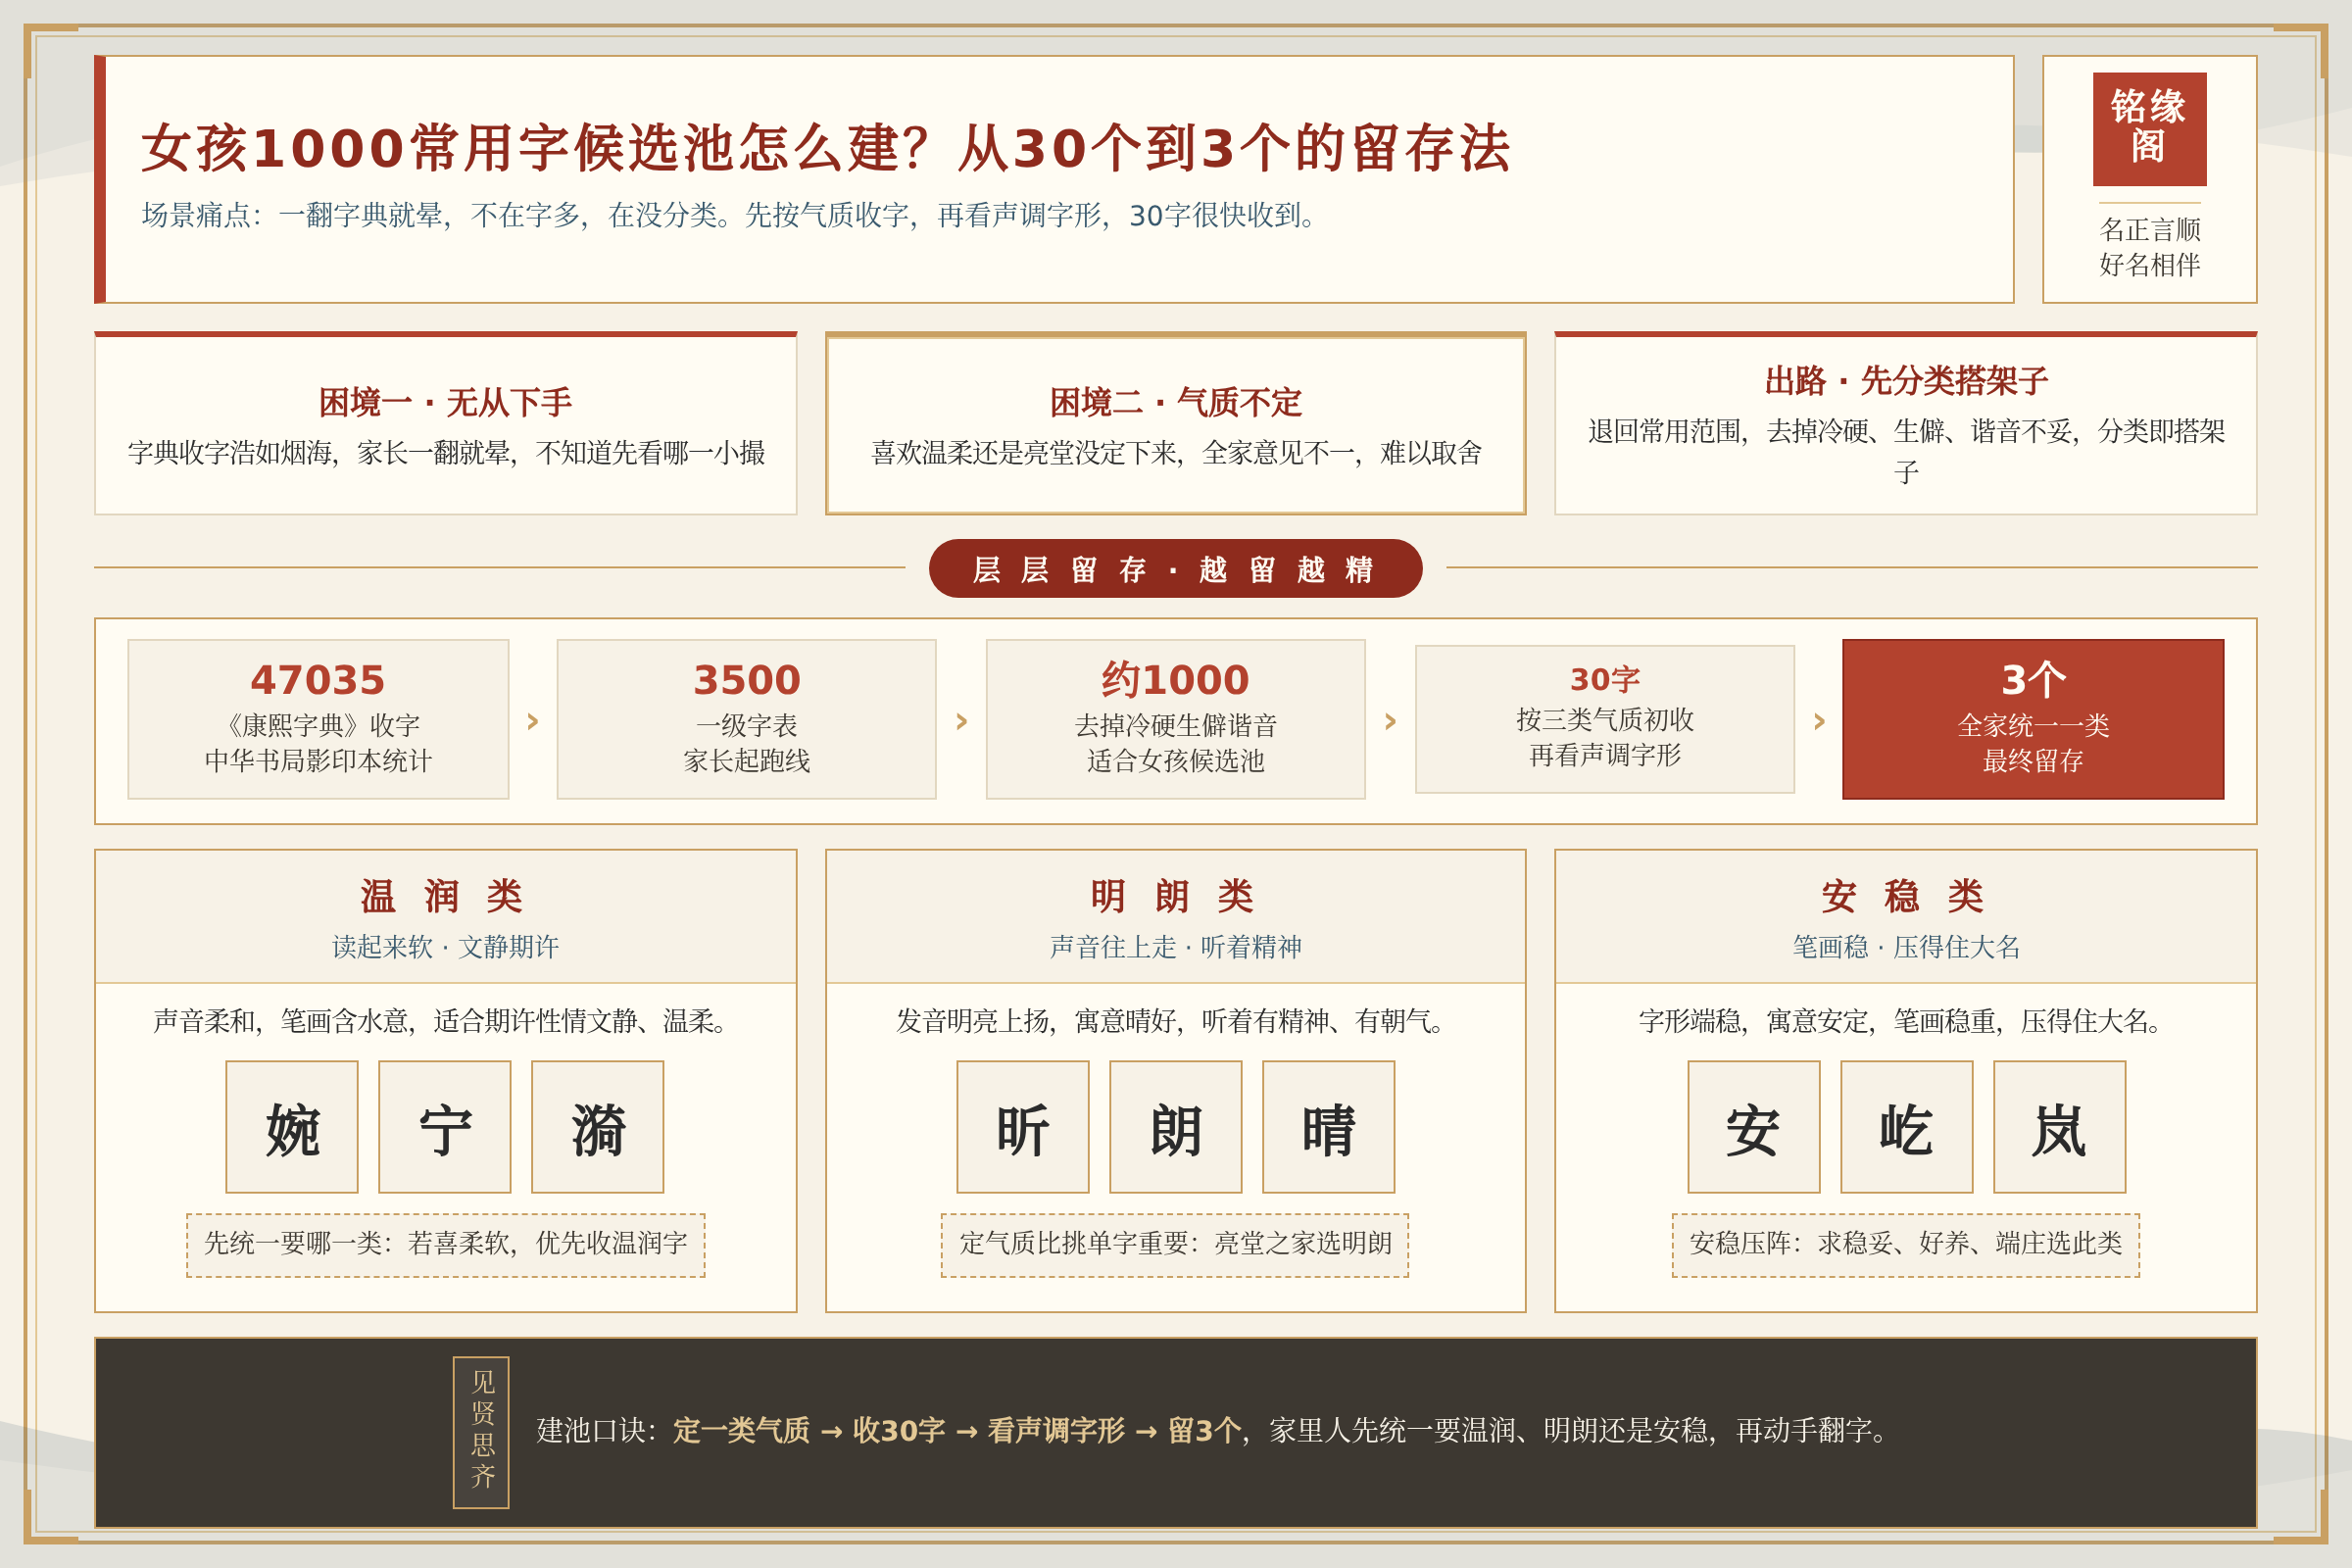Viewport: 2352px width, 1568px height.
Task: Click the 温润类 section heading
Action: tap(441, 896)
